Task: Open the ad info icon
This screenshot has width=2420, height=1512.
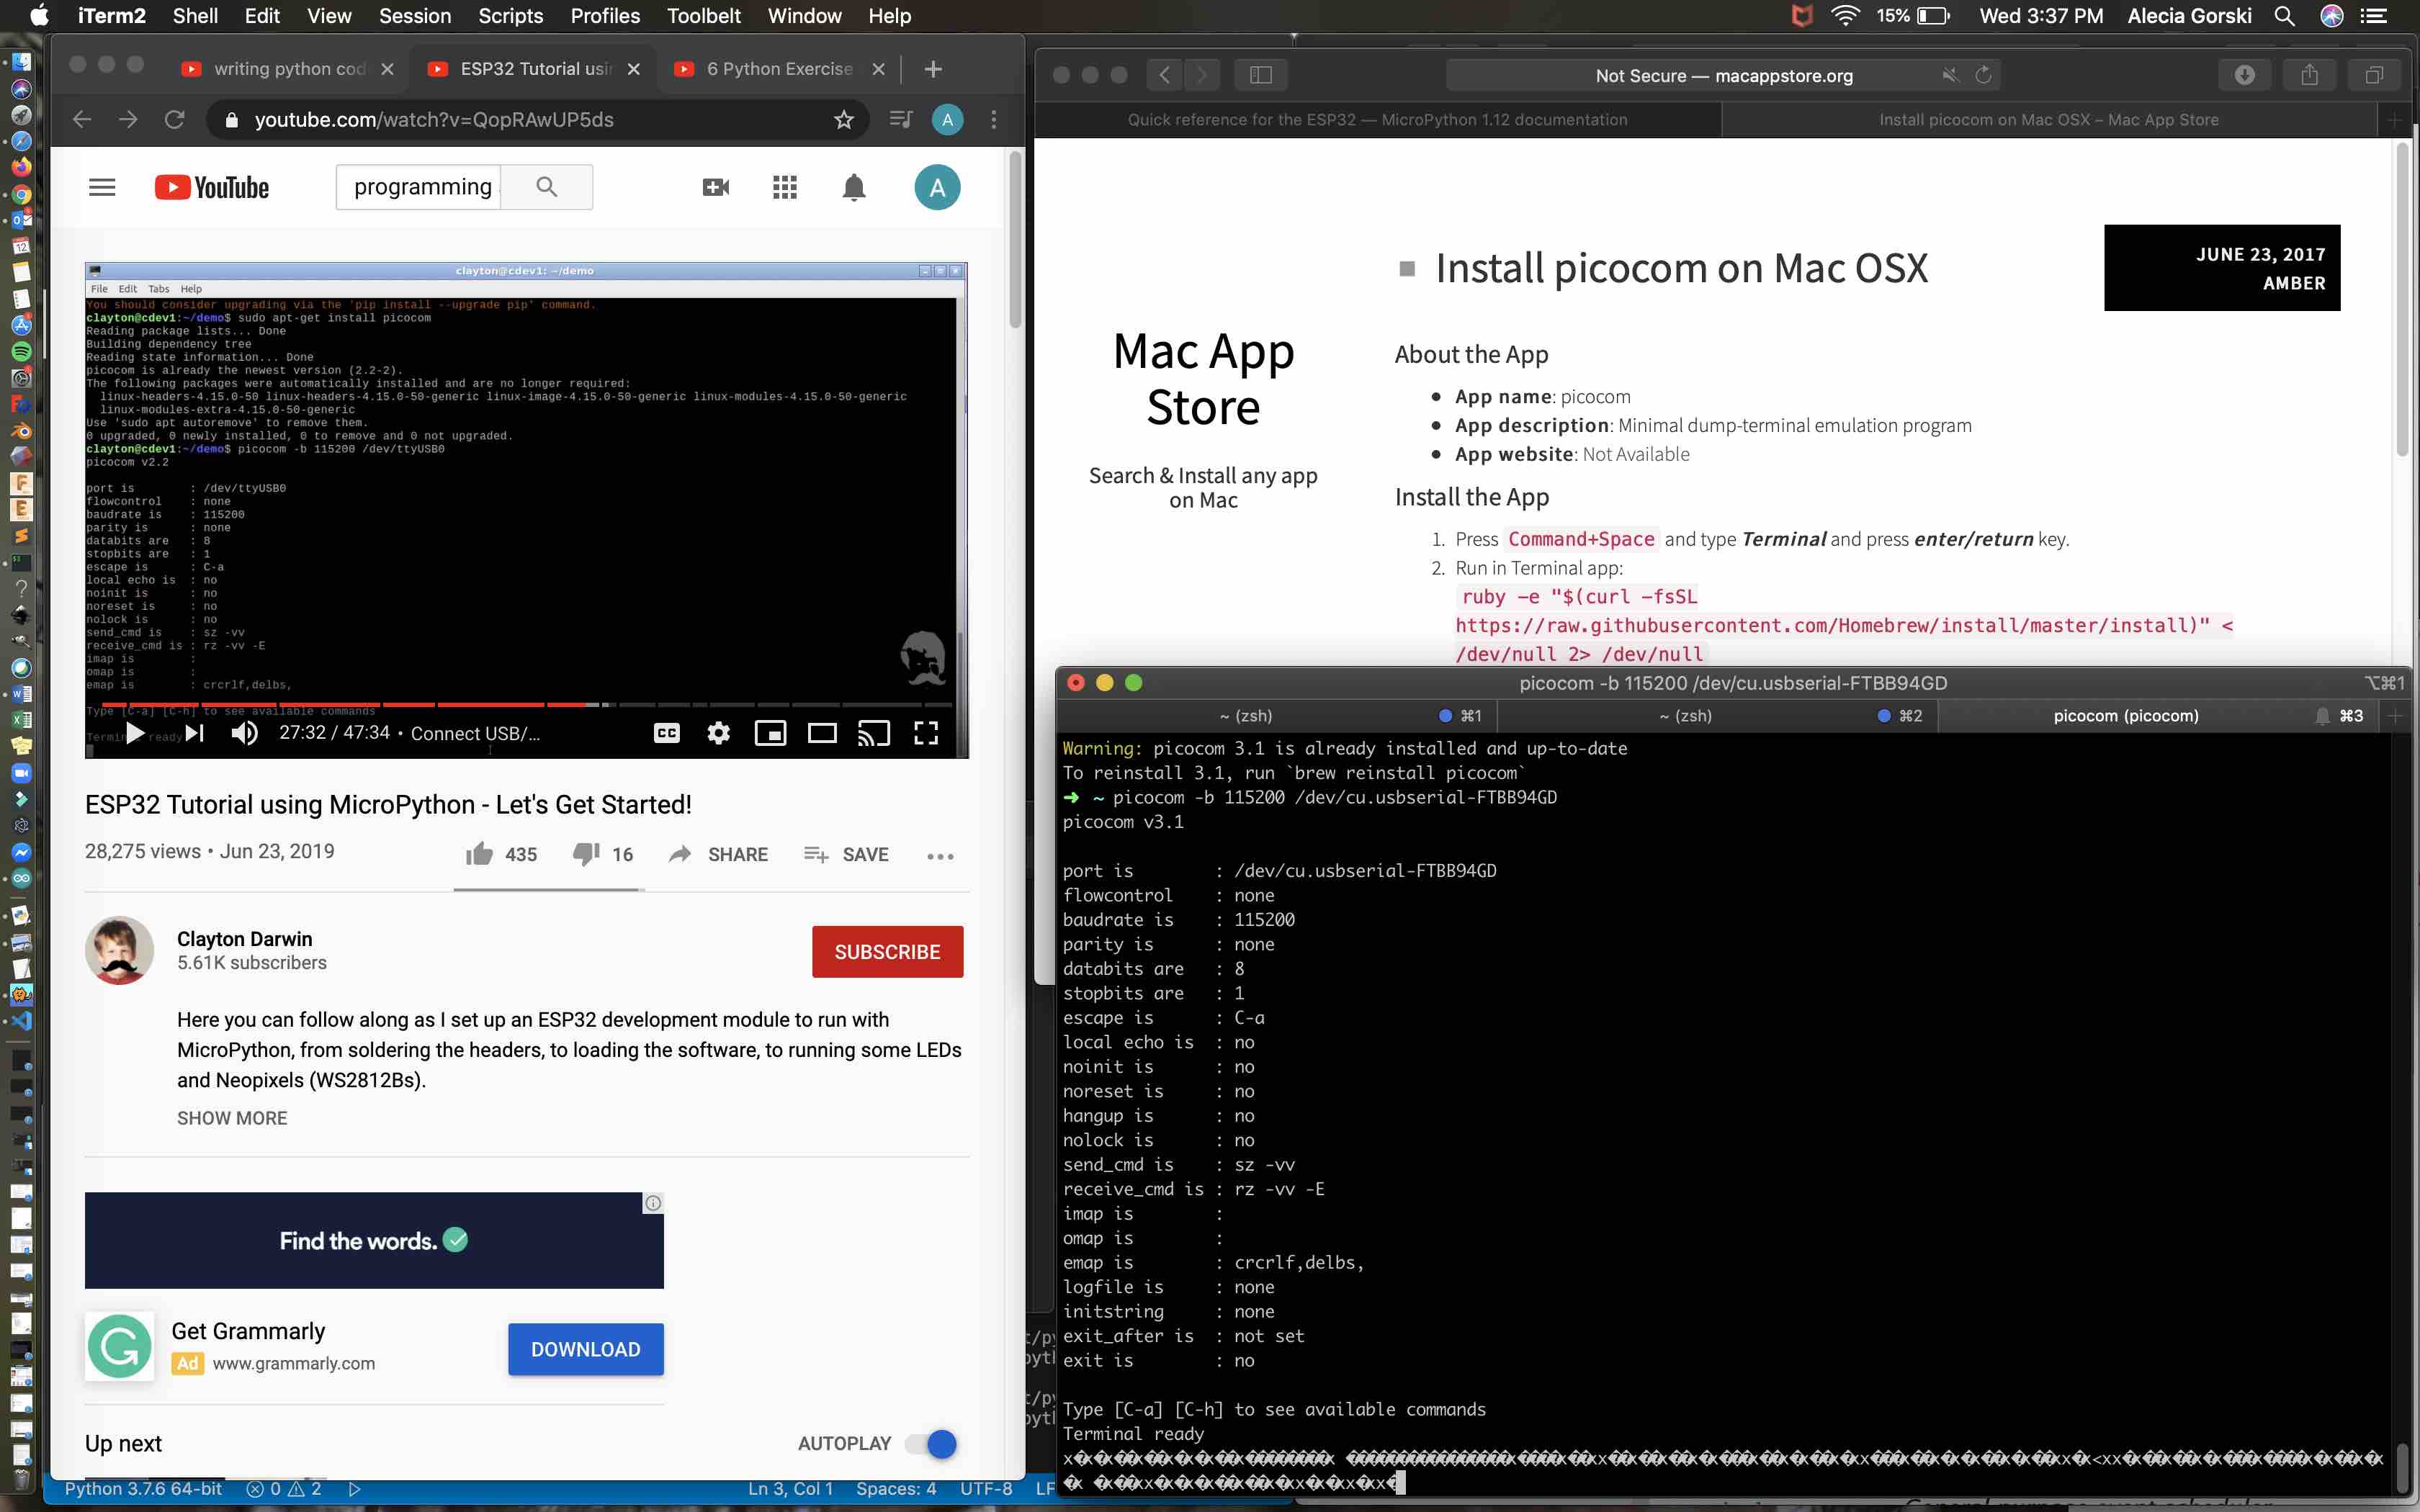Action: pos(653,1202)
